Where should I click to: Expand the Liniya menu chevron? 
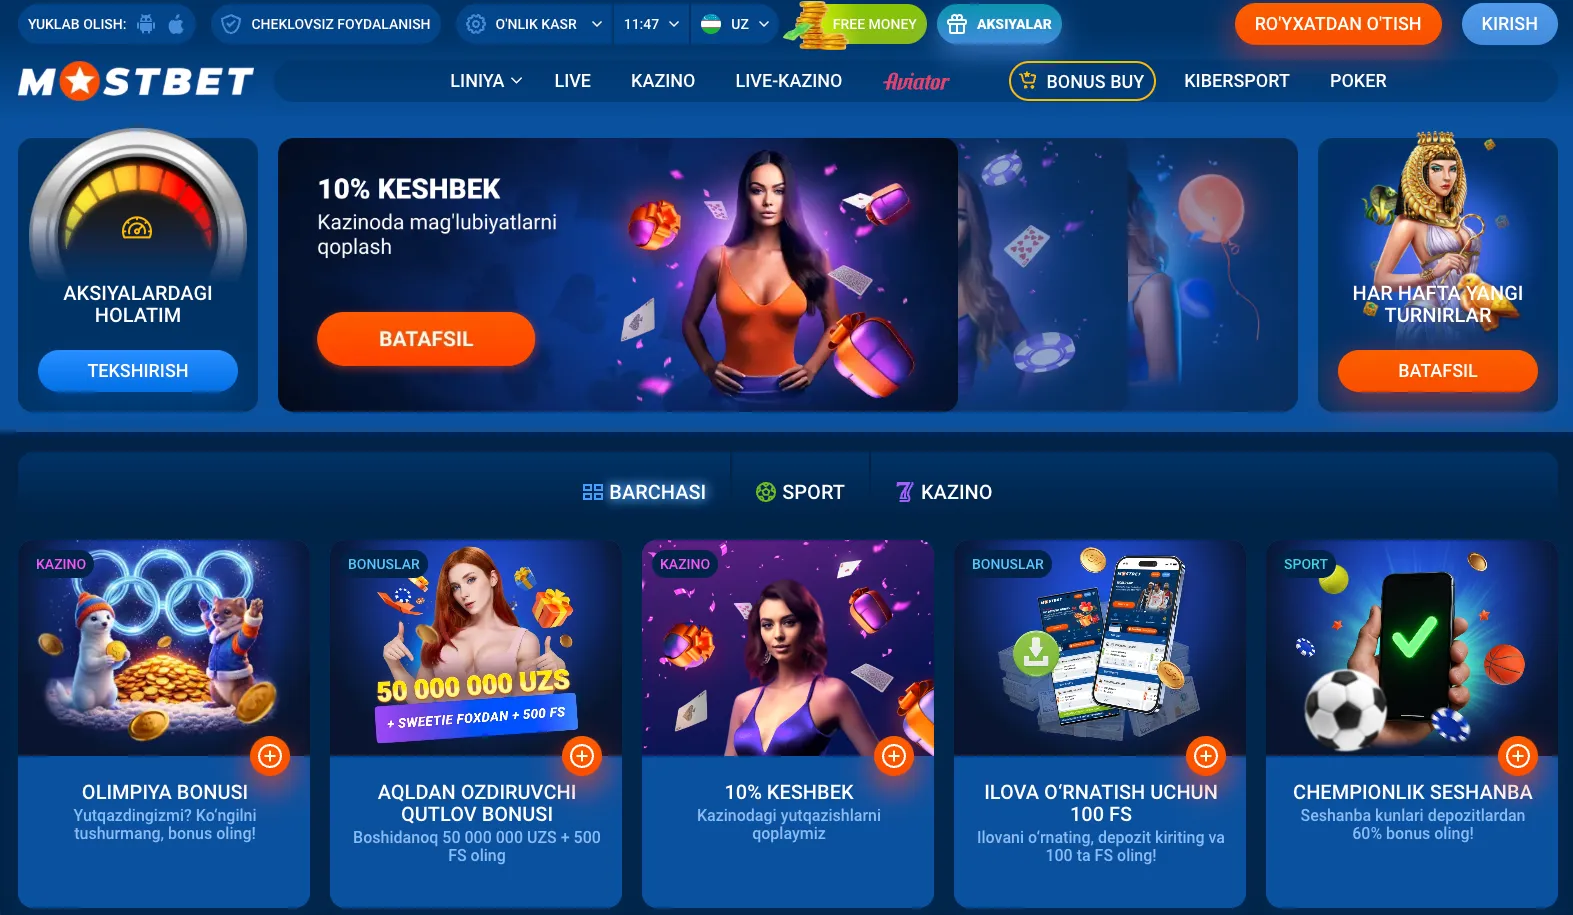[x=517, y=81]
